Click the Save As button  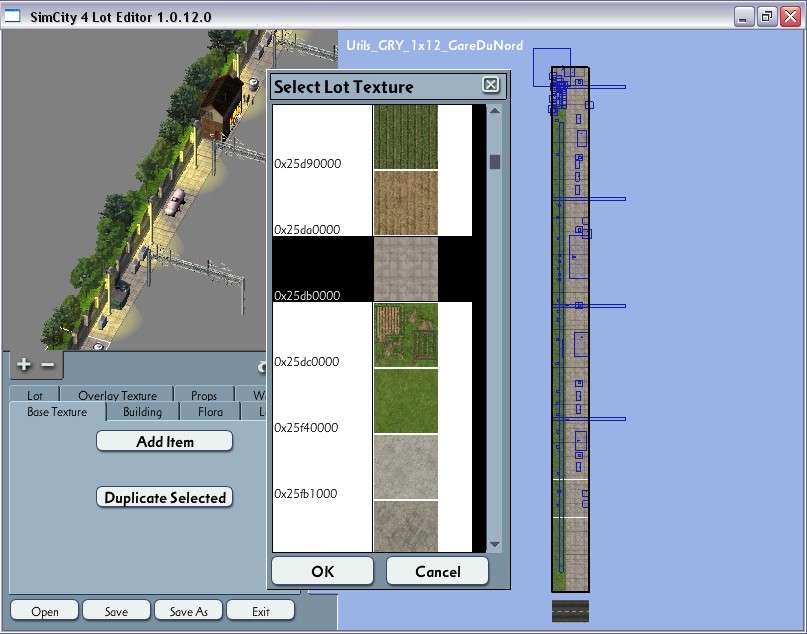click(188, 611)
